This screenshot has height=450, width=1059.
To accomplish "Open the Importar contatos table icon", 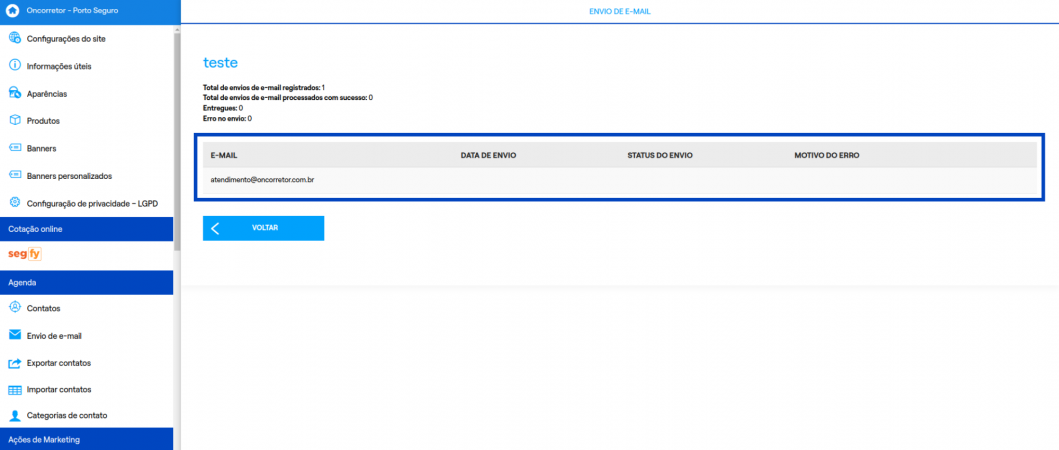I will [x=14, y=390].
